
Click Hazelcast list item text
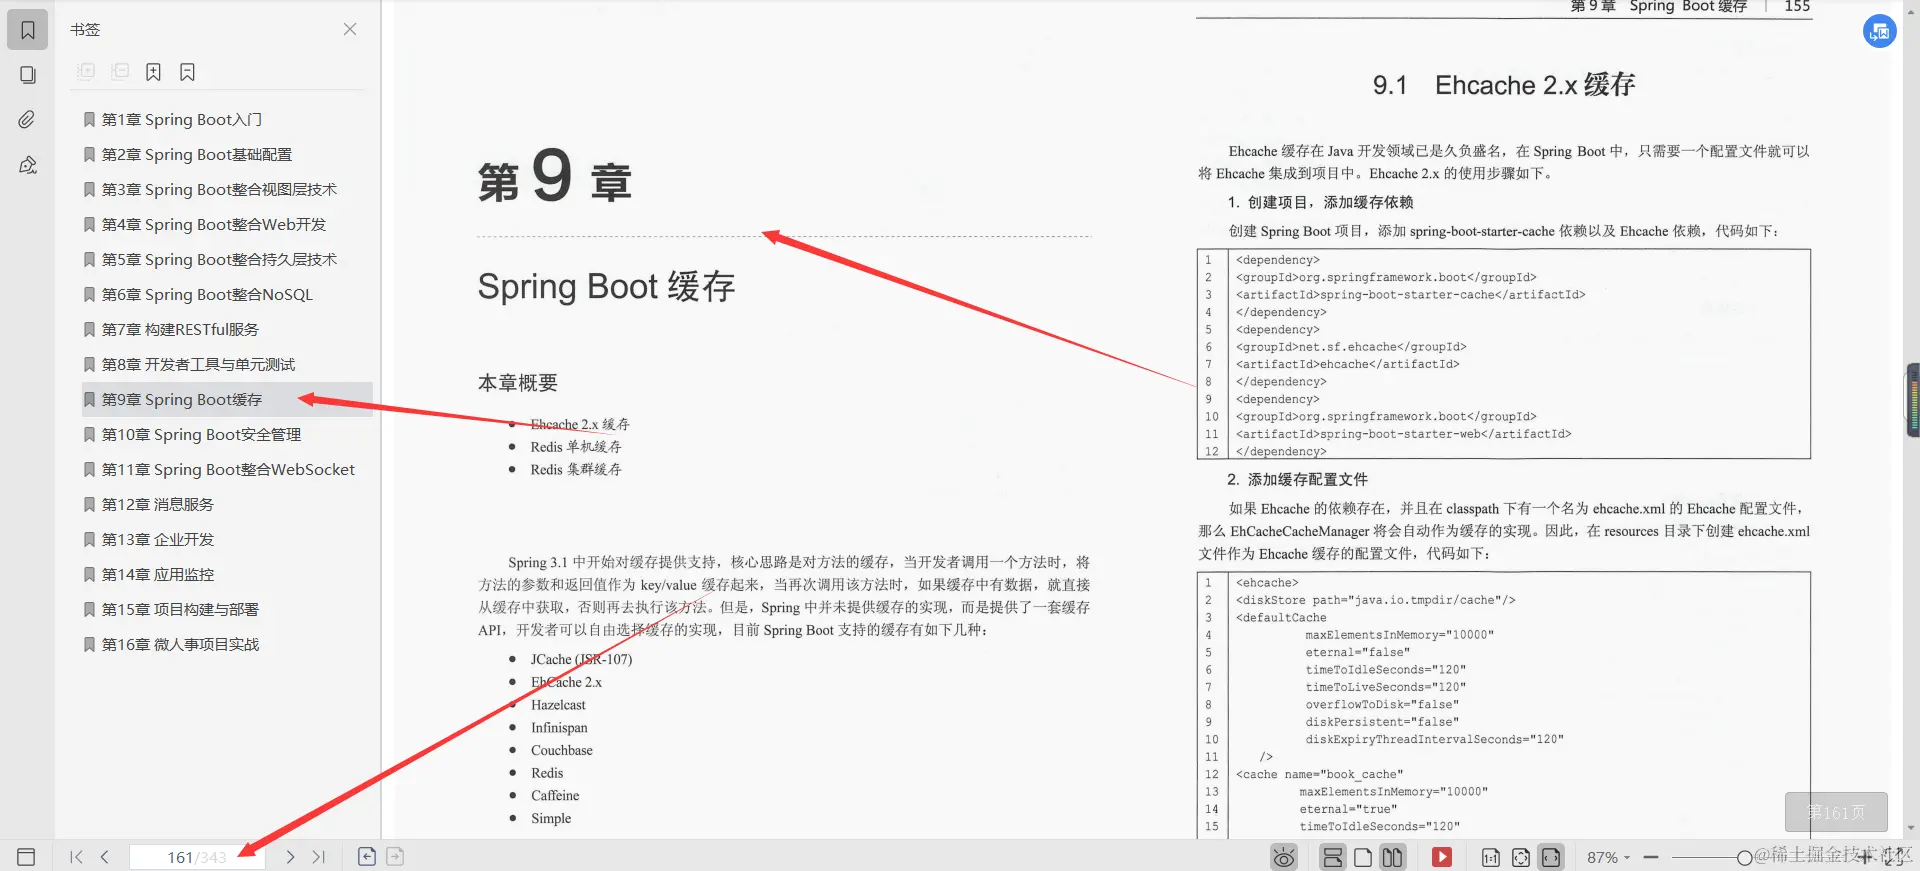pyautogui.click(x=558, y=705)
